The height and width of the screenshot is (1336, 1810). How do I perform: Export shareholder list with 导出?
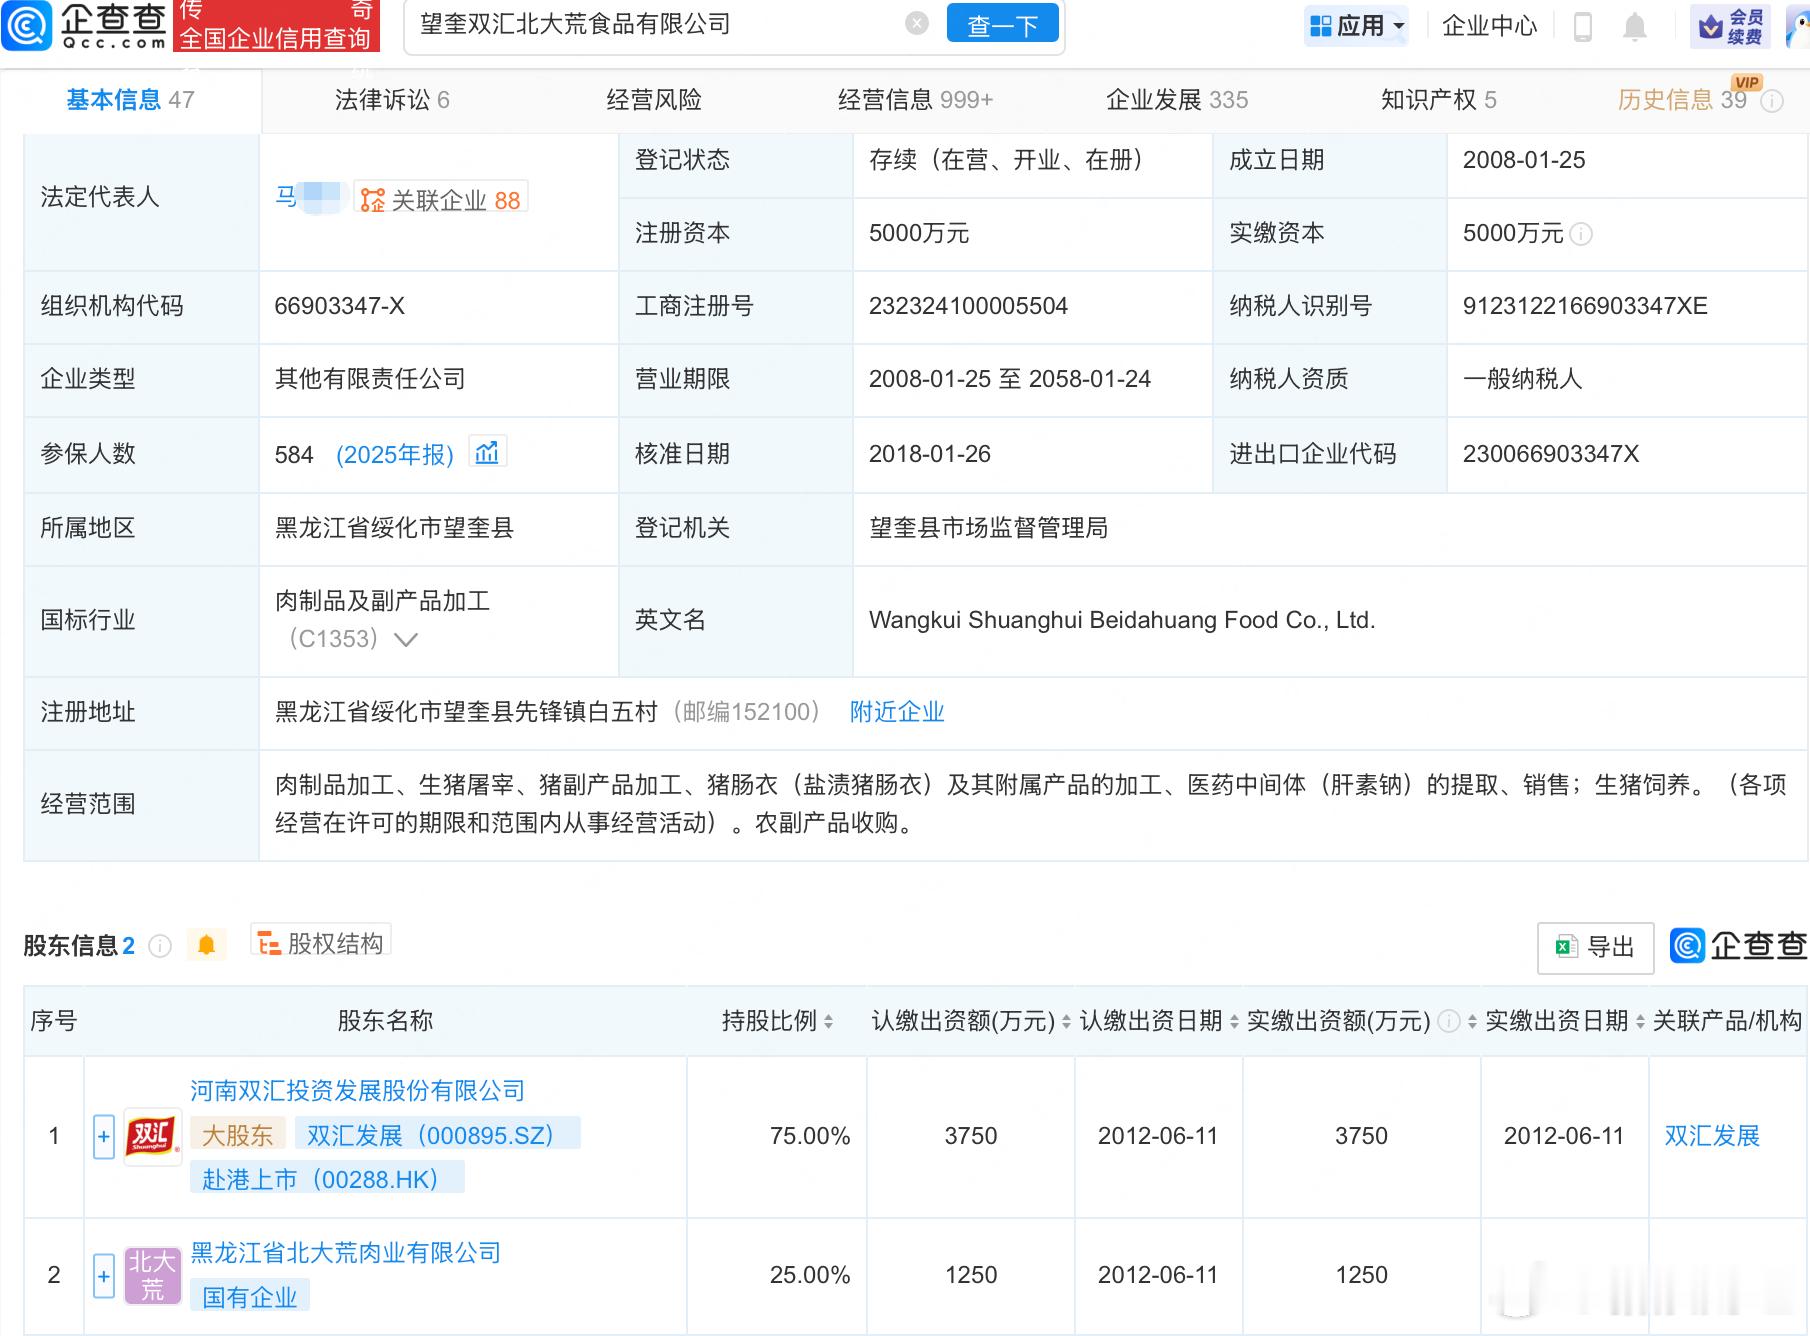click(1595, 947)
